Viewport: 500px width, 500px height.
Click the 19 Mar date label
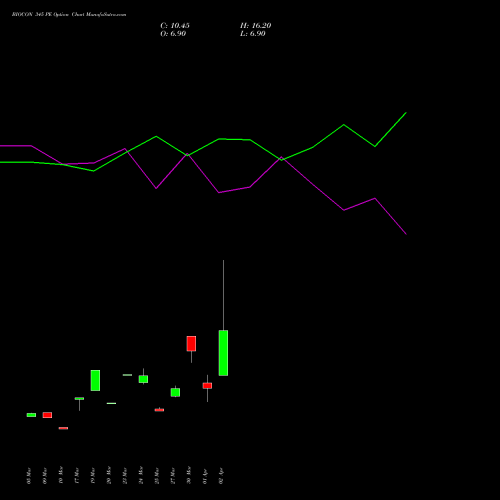tap(93, 475)
